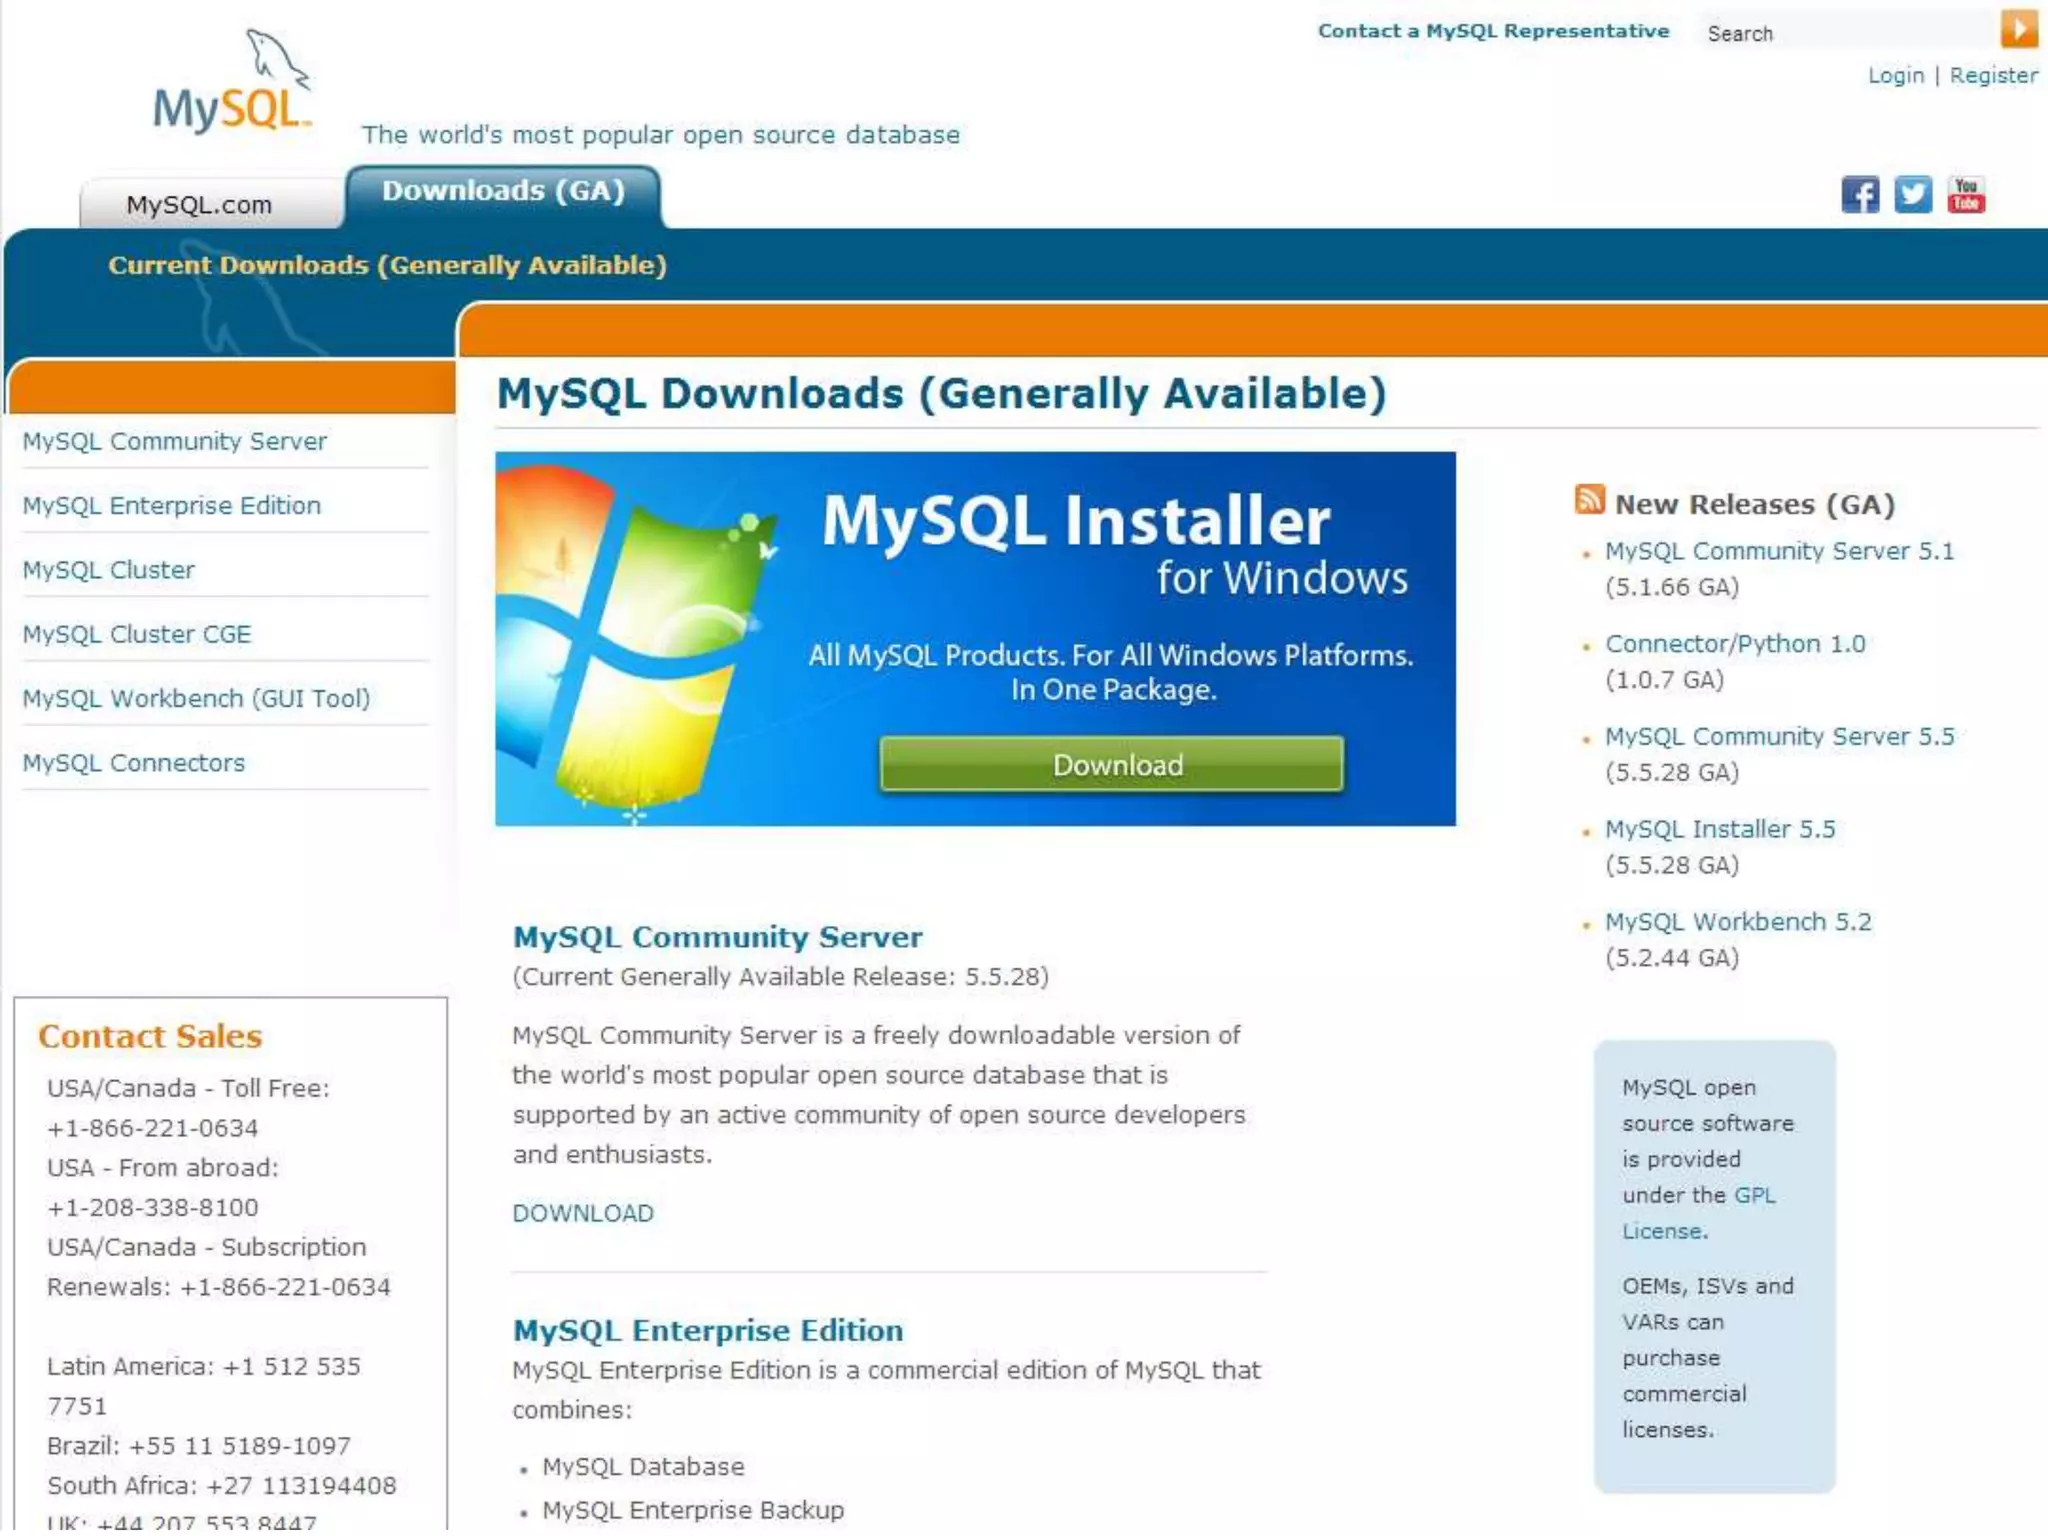Focus the Search input field
Screen dimensions: 2048x1536
pyautogui.click(x=1847, y=33)
